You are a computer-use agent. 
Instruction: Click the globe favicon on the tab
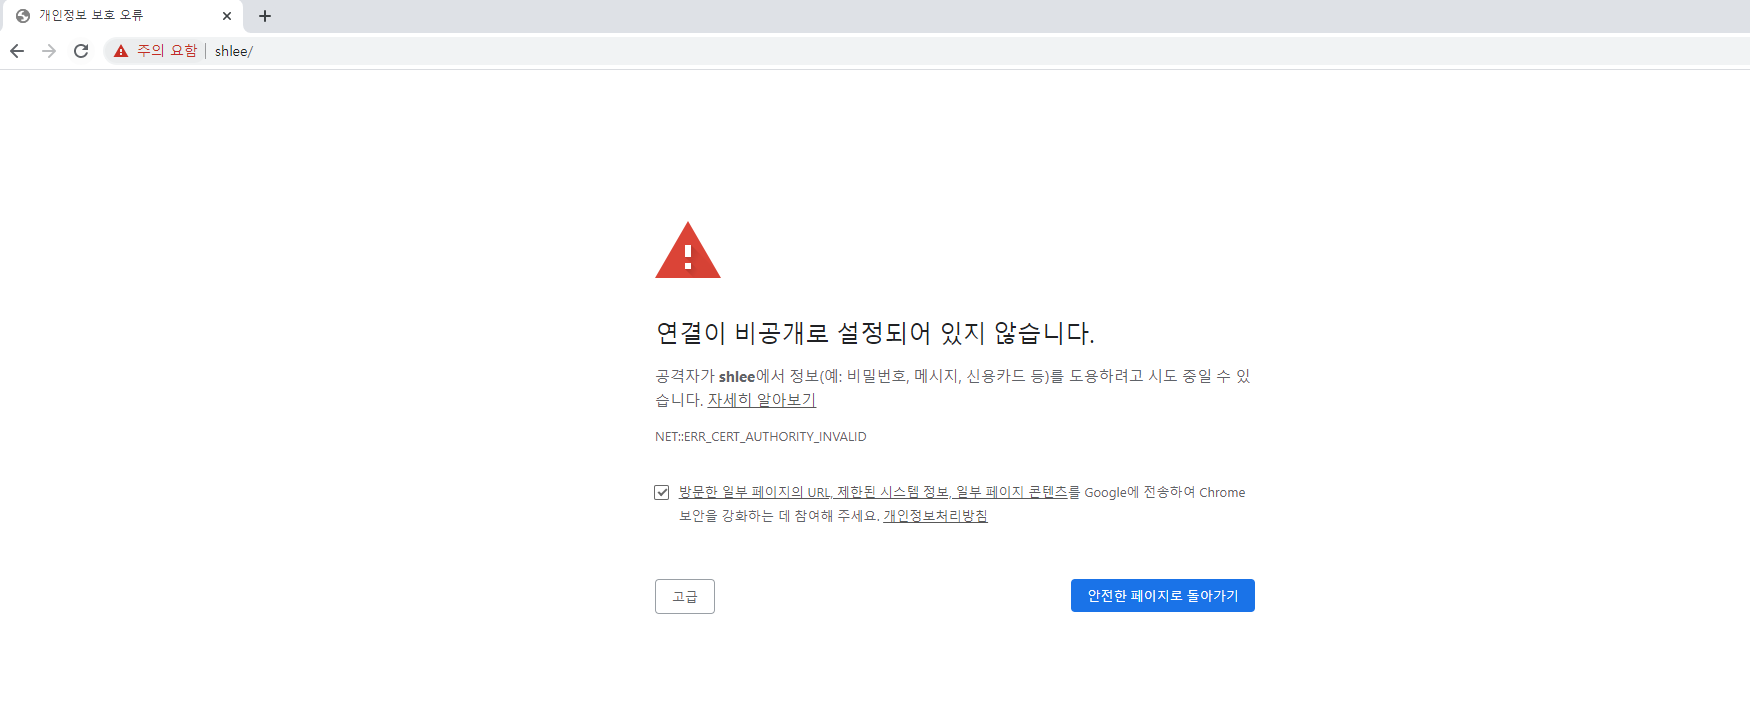pyautogui.click(x=23, y=16)
